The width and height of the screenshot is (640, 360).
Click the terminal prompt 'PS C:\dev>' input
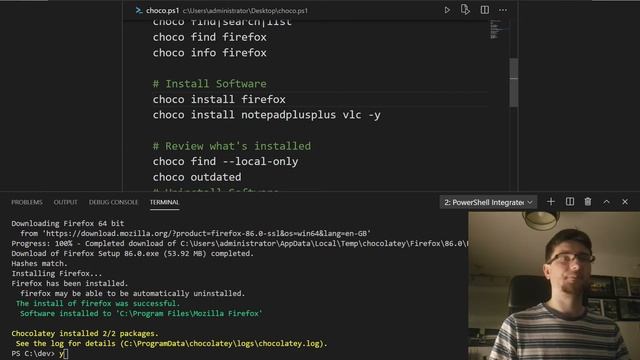pos(40,353)
